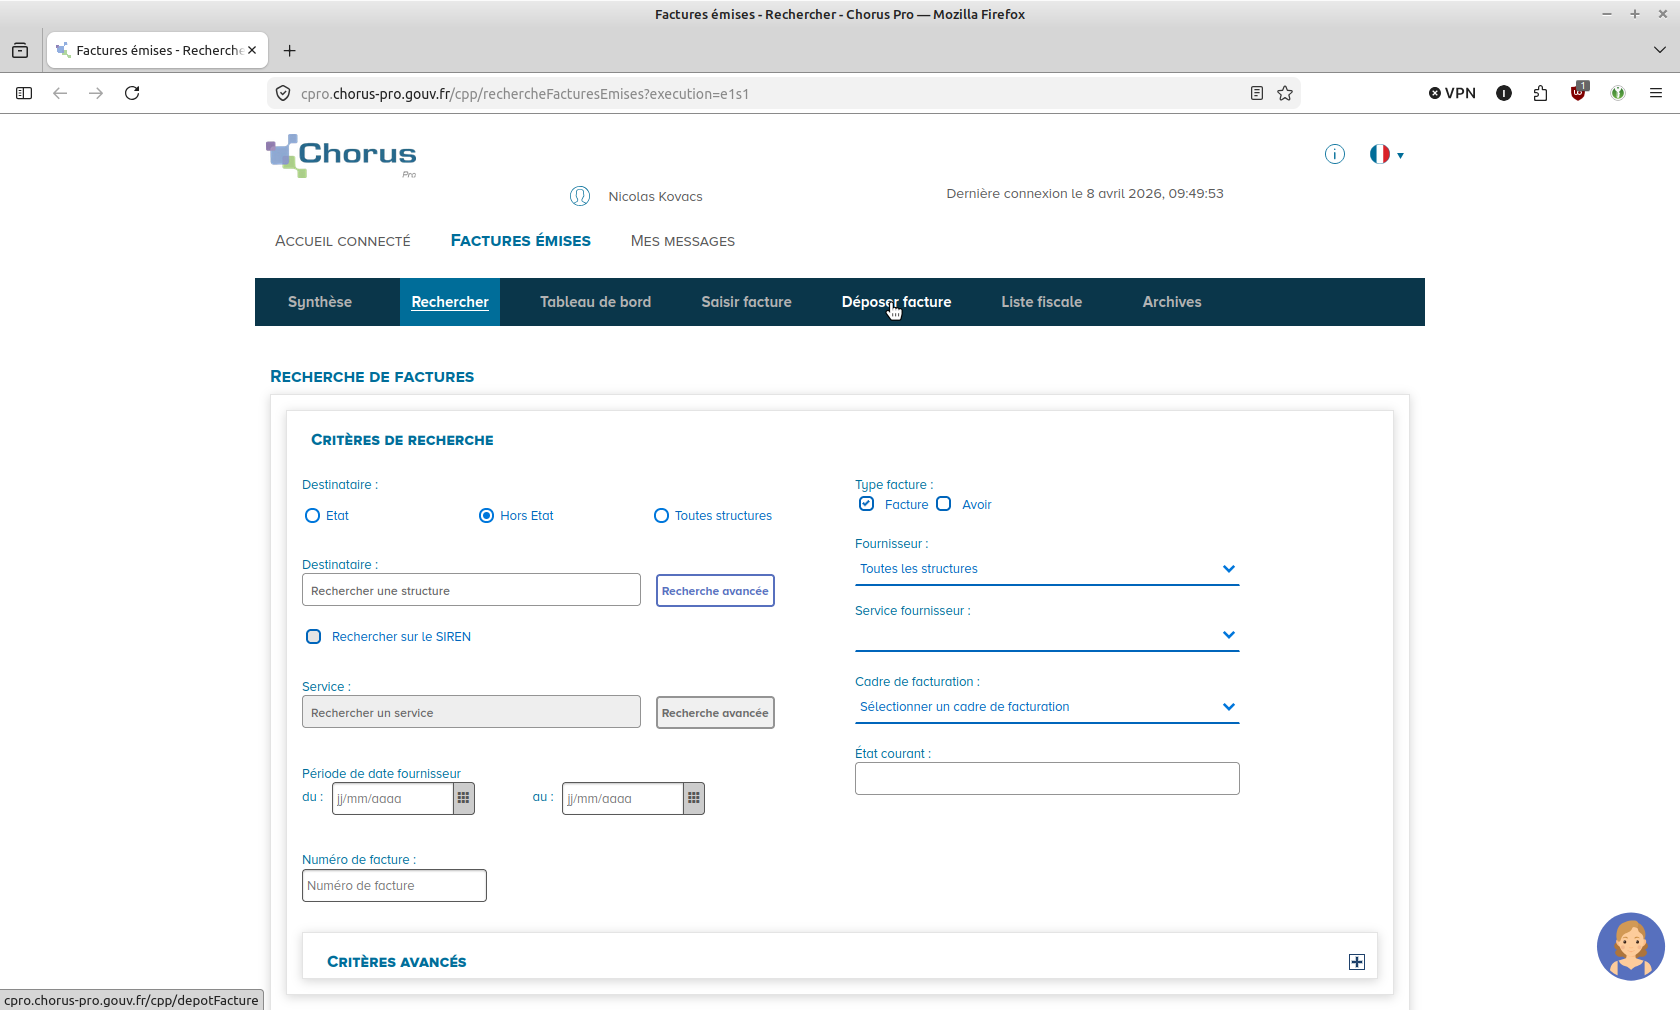The height and width of the screenshot is (1010, 1680).
Task: Open a new browser tab
Action: click(x=290, y=50)
